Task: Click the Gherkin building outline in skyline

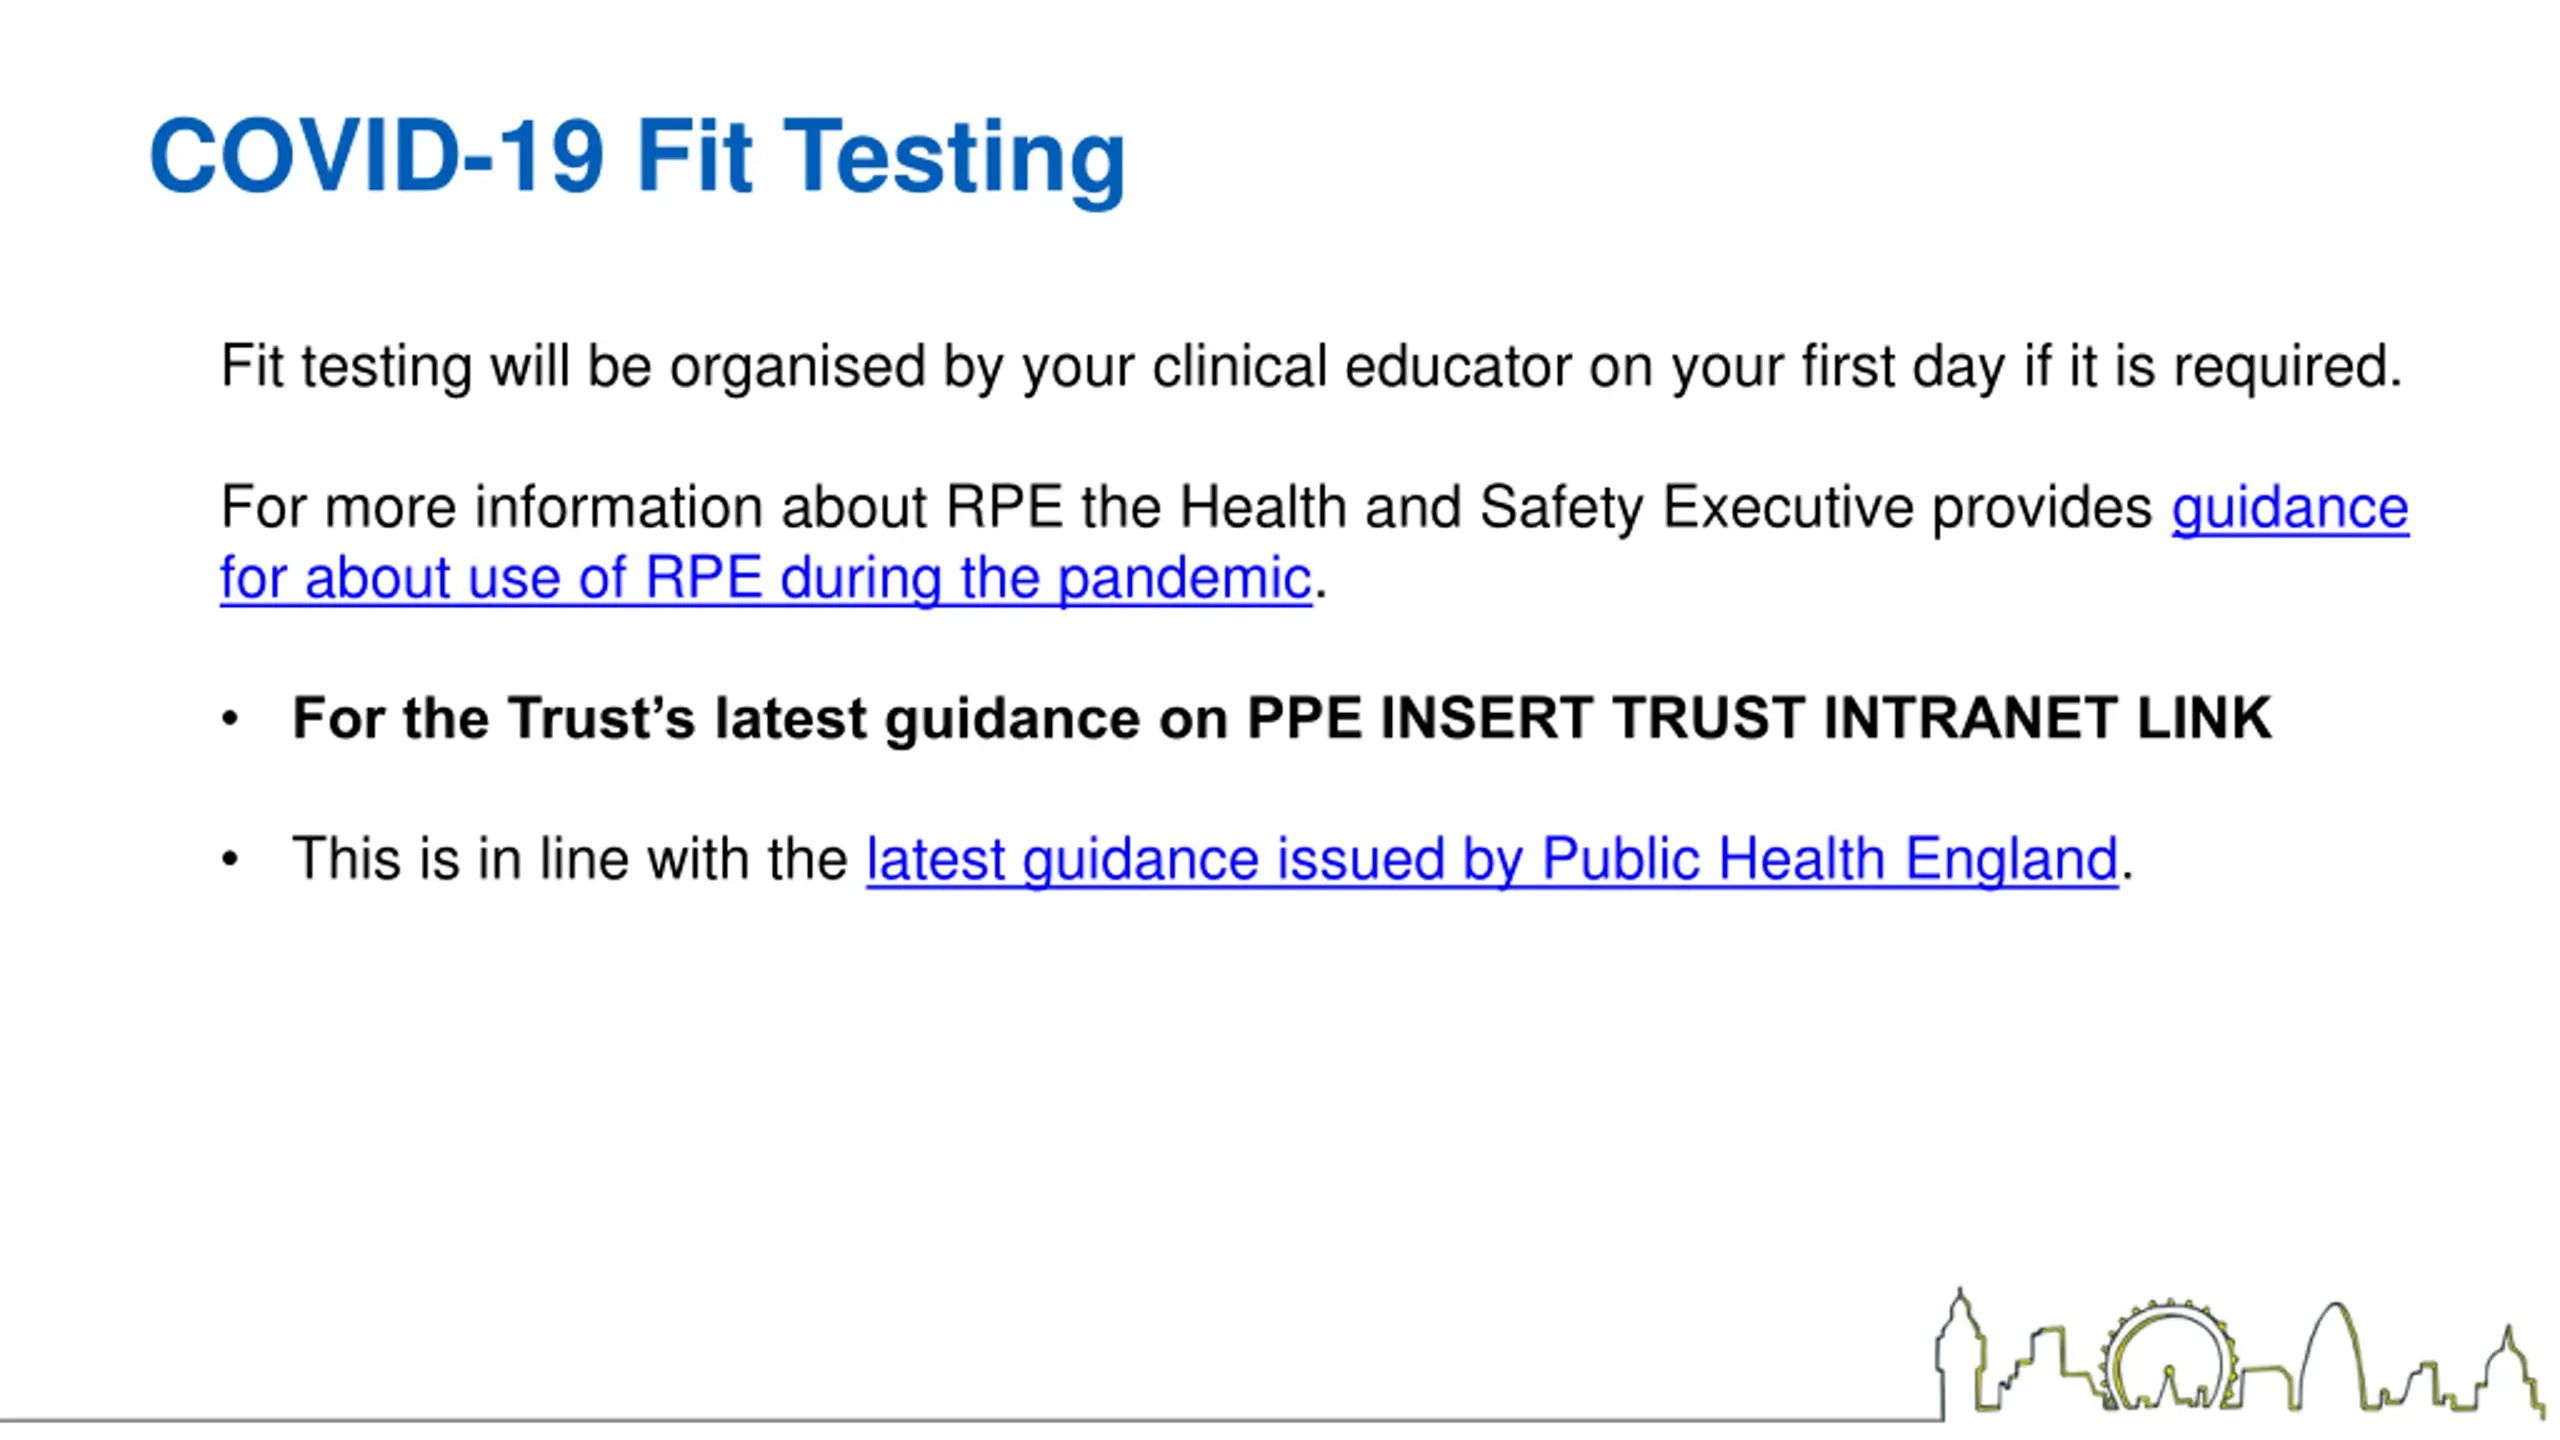Action: (x=2334, y=1355)
